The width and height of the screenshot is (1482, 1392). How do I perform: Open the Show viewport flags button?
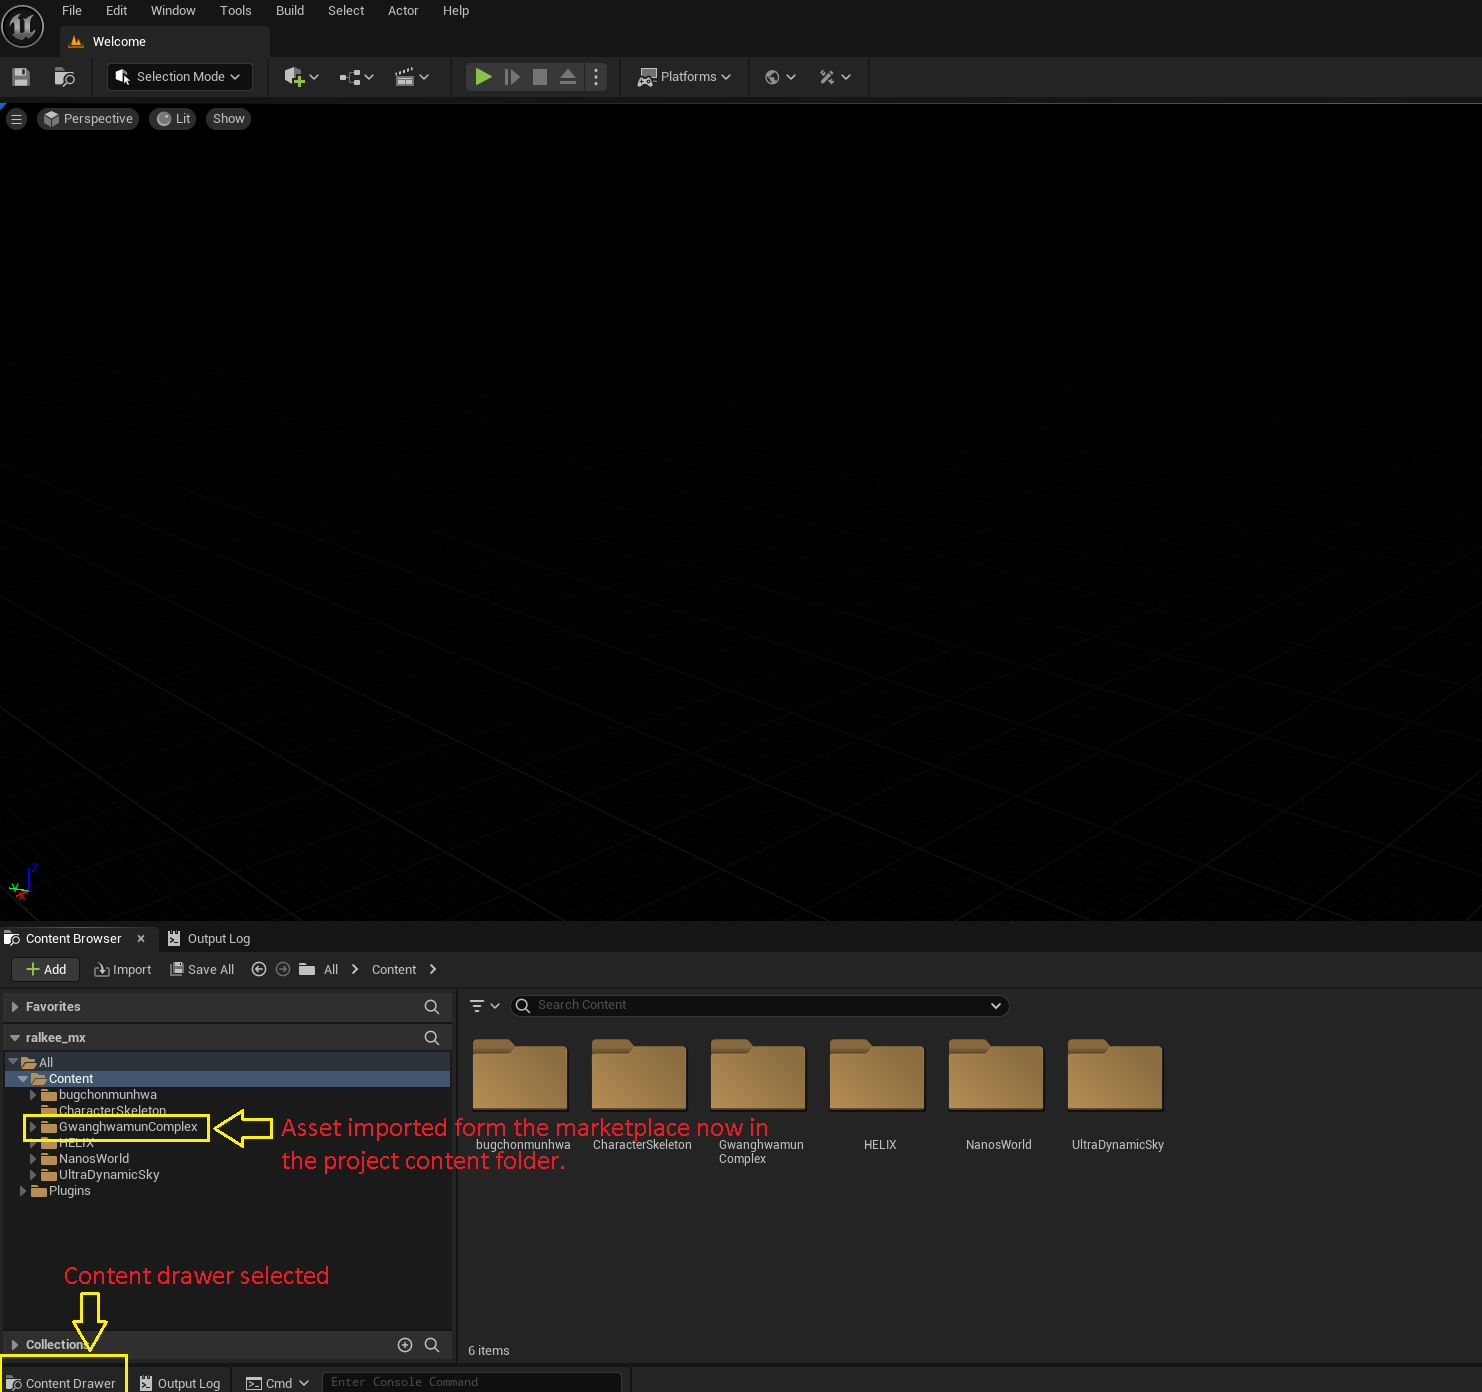[228, 119]
